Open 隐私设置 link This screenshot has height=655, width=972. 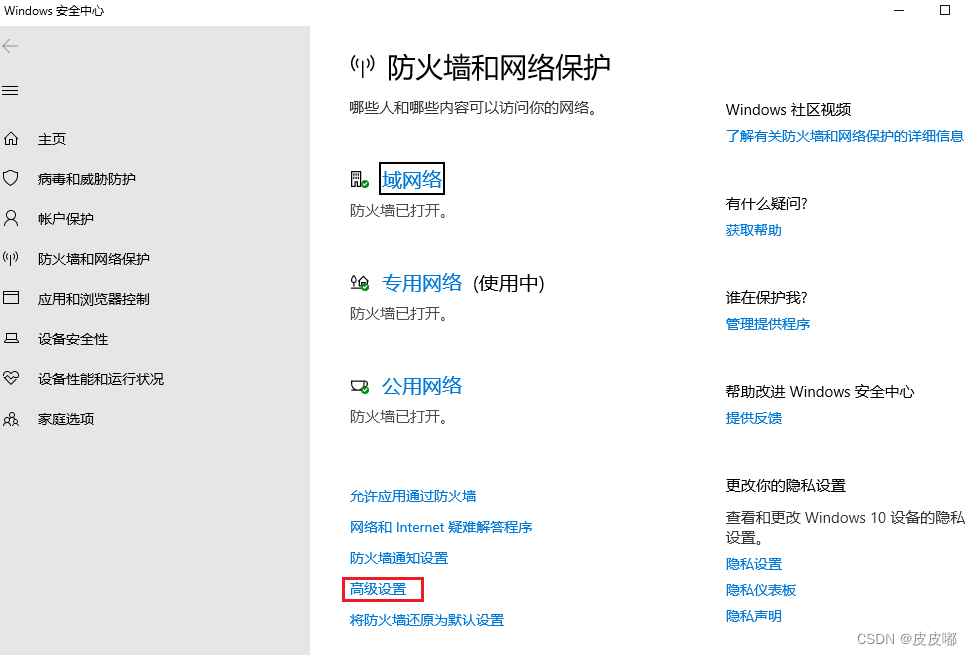click(x=753, y=564)
